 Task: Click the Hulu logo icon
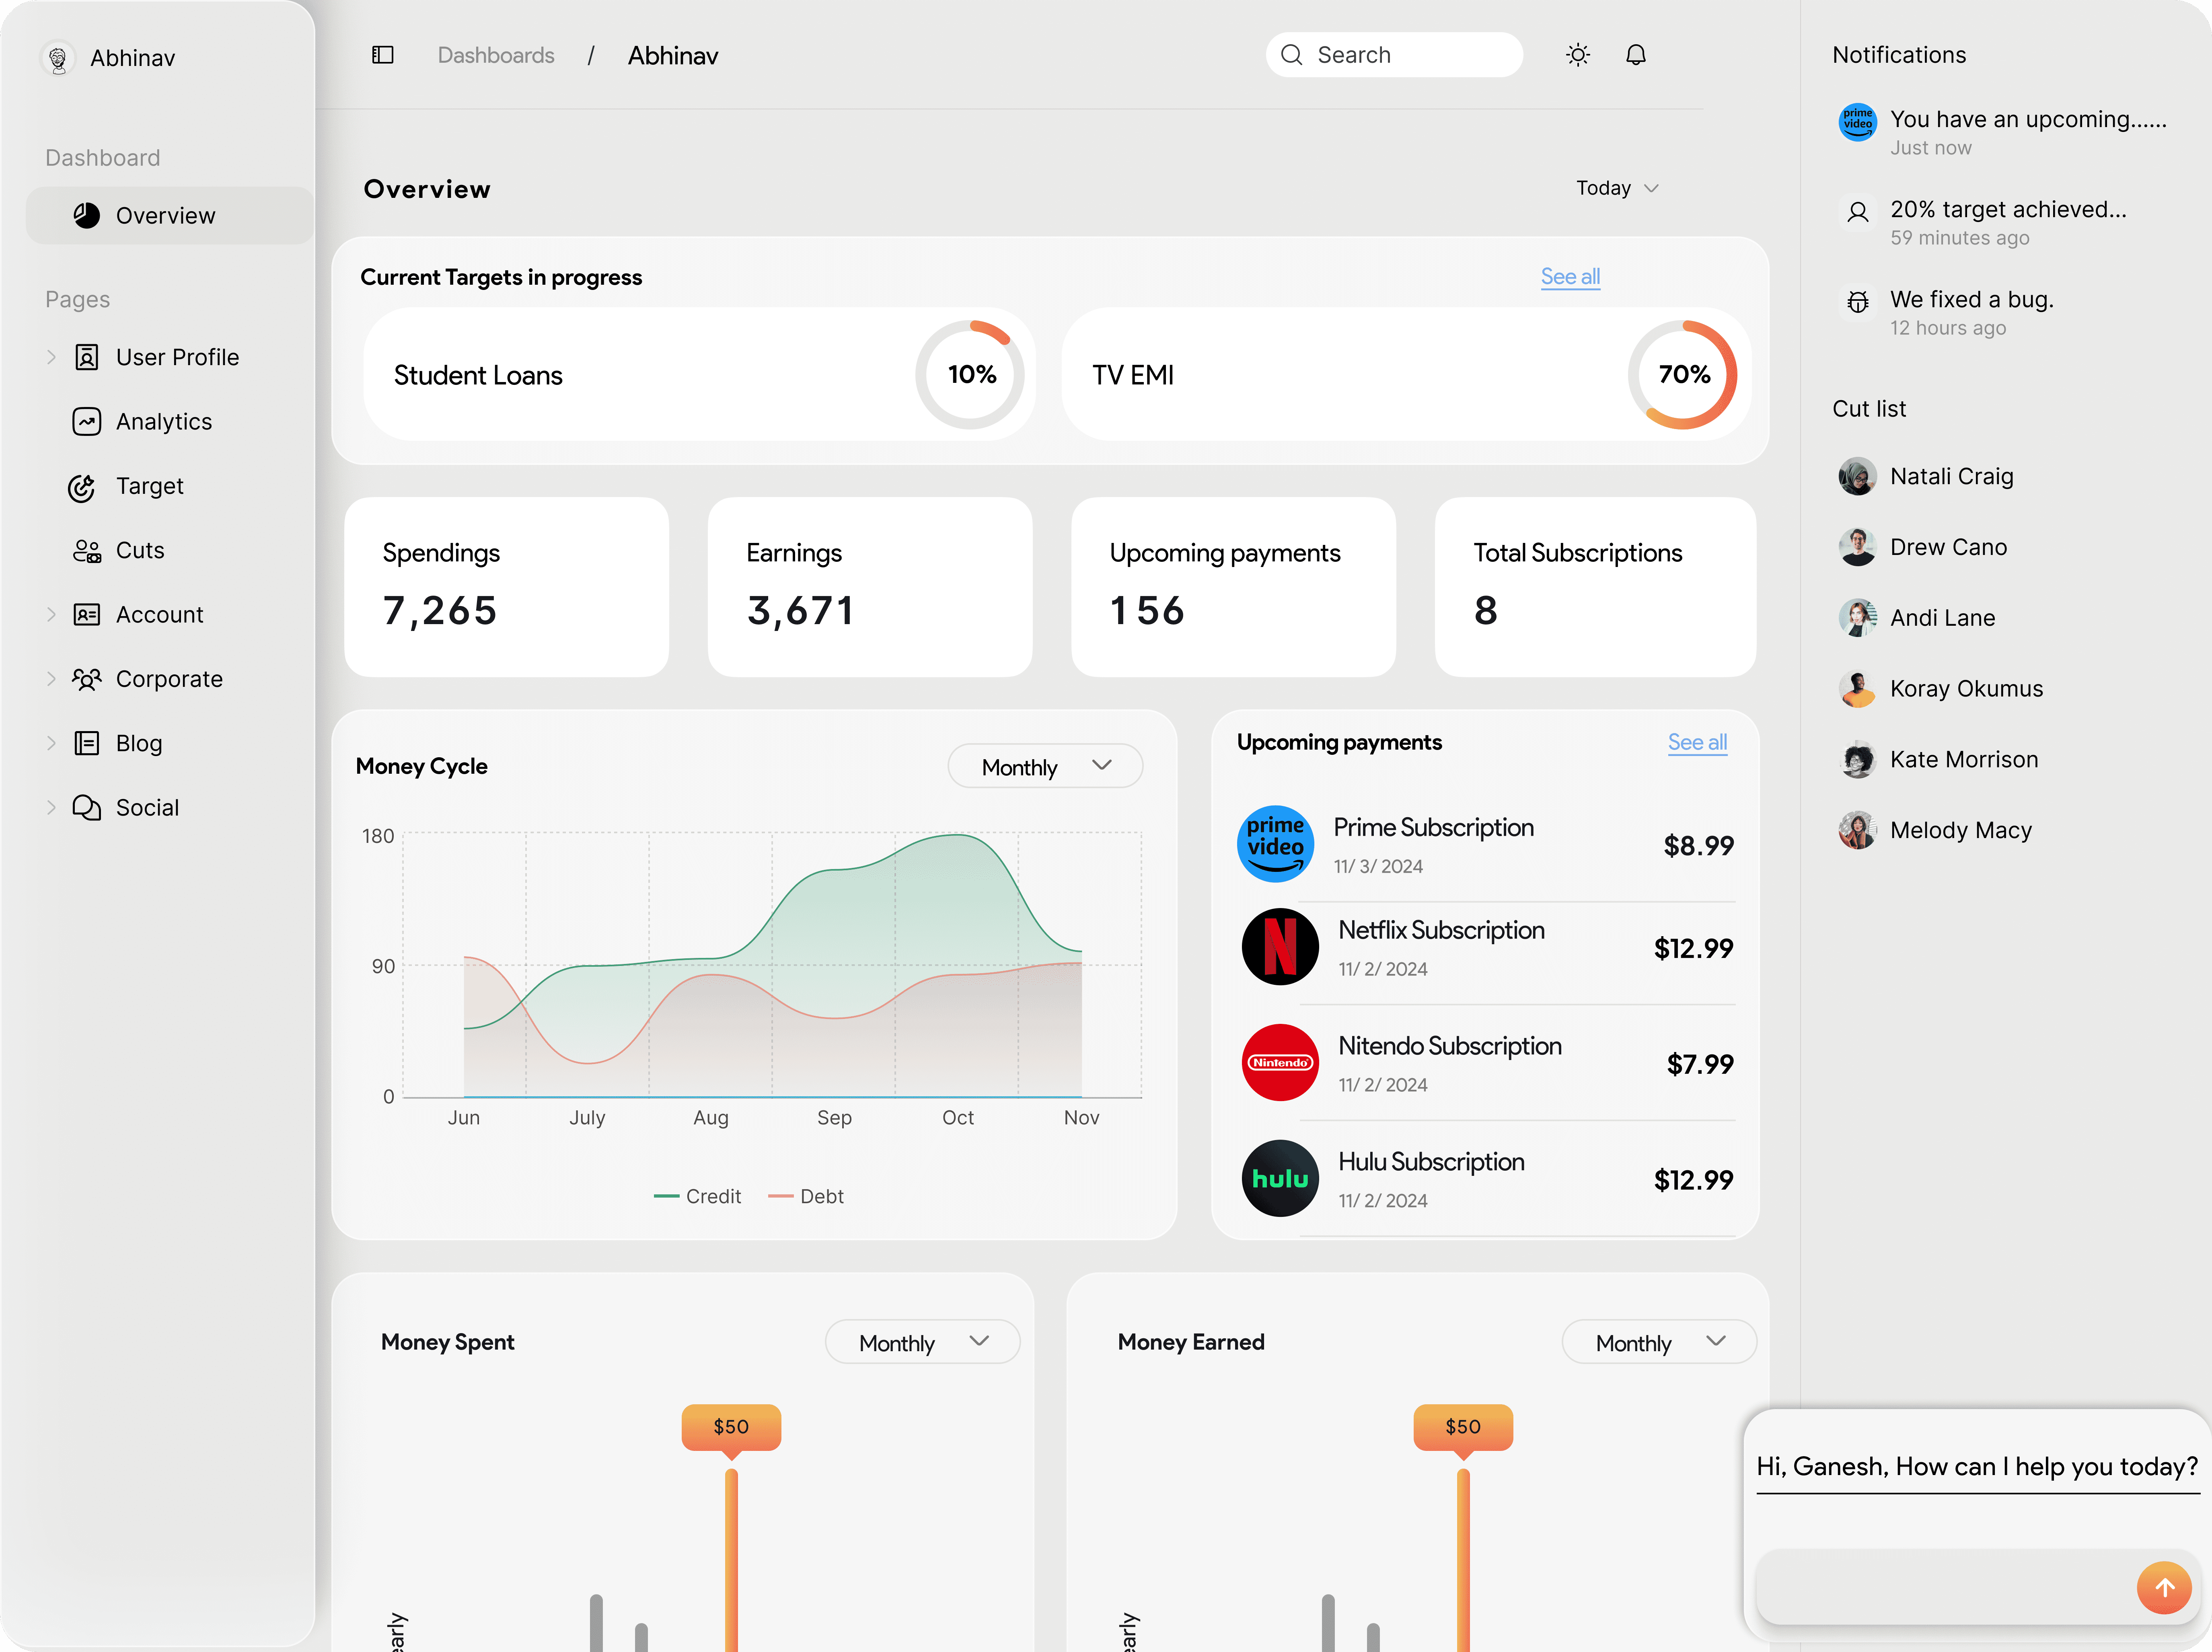point(1280,1178)
